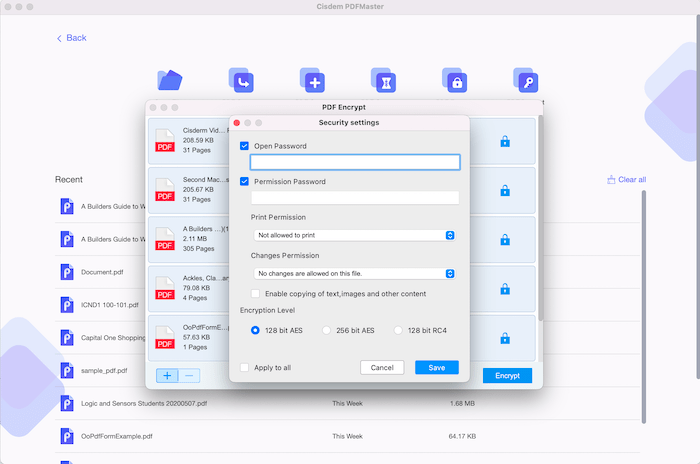Add a file with the plus button
The height and width of the screenshot is (464, 700).
point(167,376)
